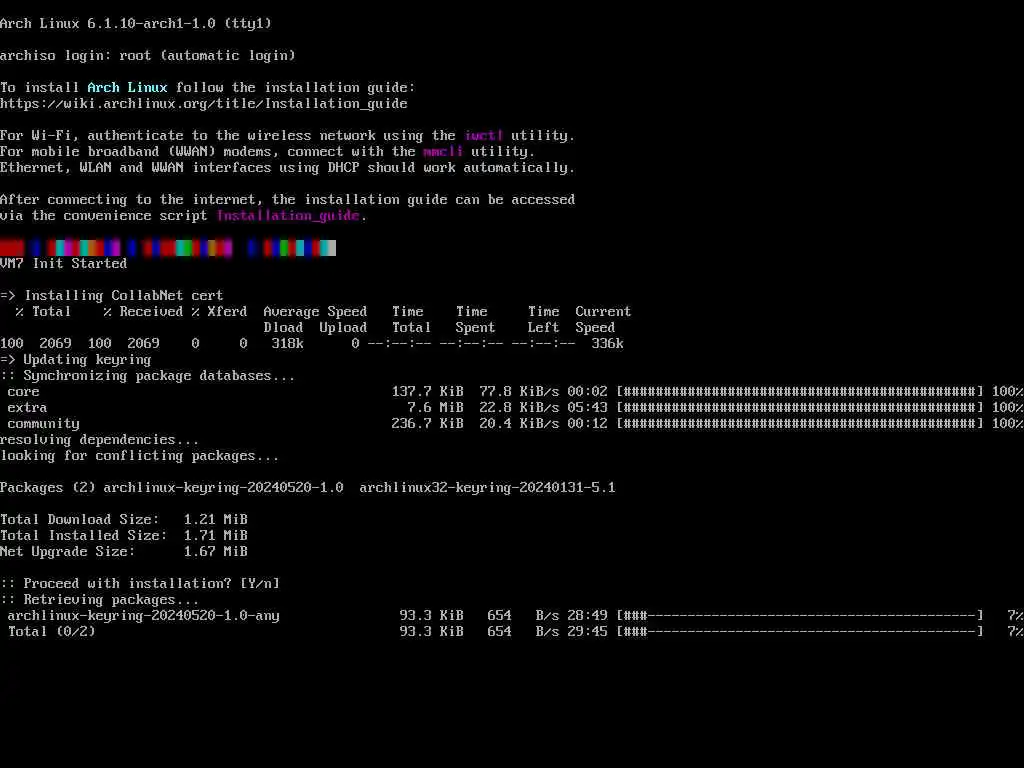The width and height of the screenshot is (1024, 768).
Task: Click the '29:45' total time estimate
Action: tap(587, 632)
